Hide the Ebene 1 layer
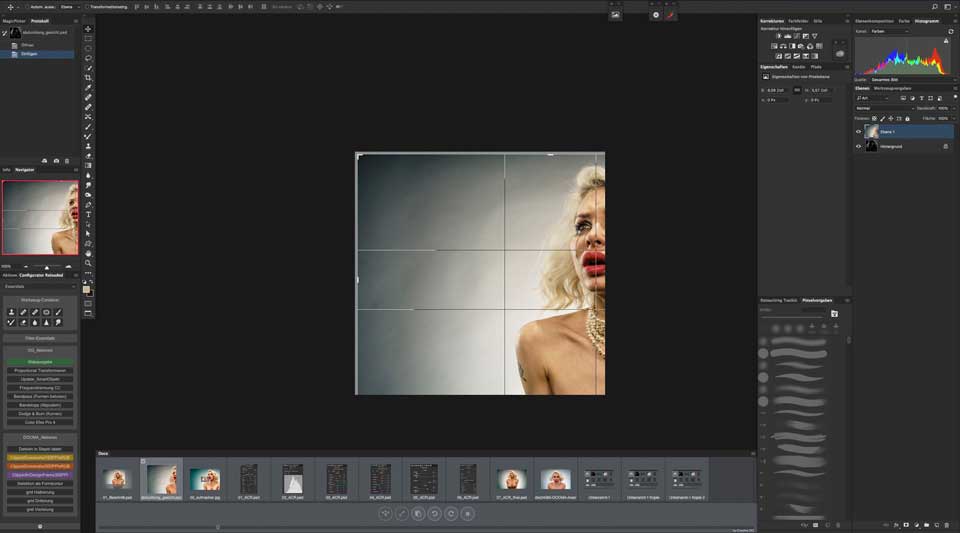The image size is (960, 533). (x=858, y=131)
